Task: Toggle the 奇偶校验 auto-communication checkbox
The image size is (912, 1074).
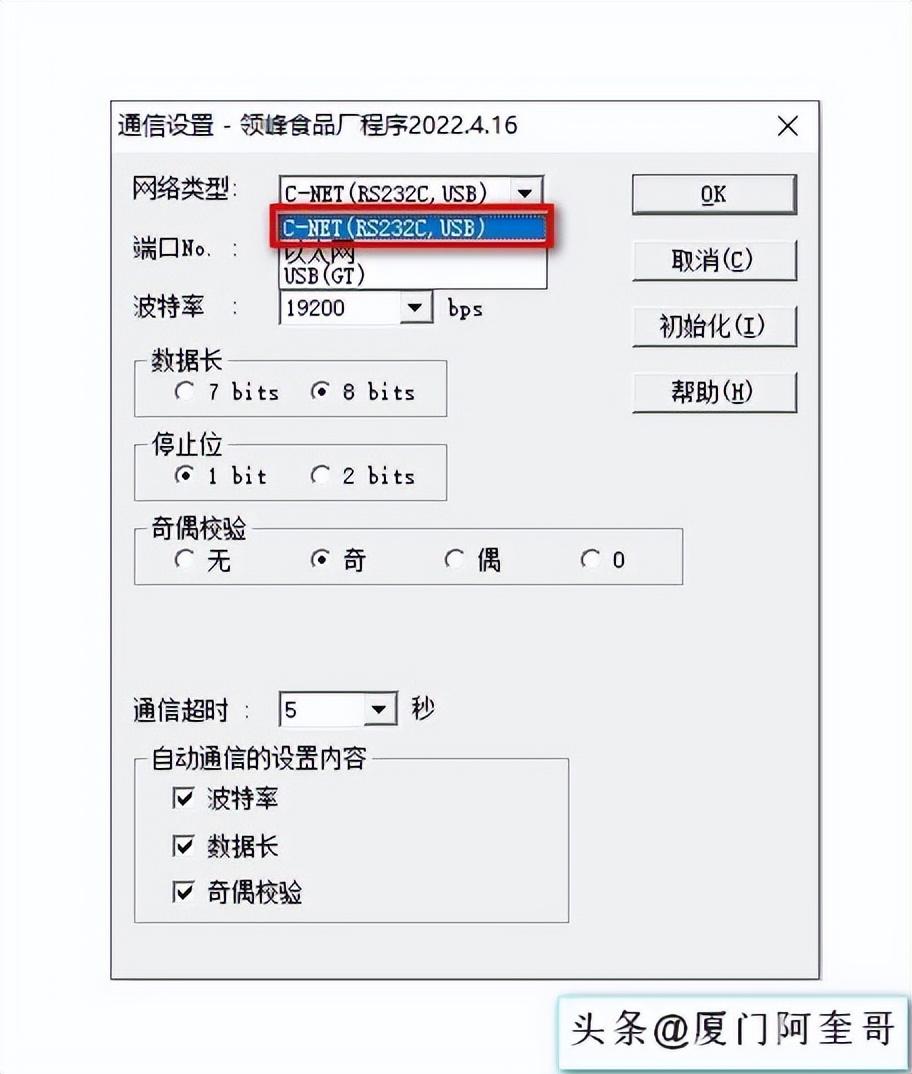Action: tap(183, 892)
